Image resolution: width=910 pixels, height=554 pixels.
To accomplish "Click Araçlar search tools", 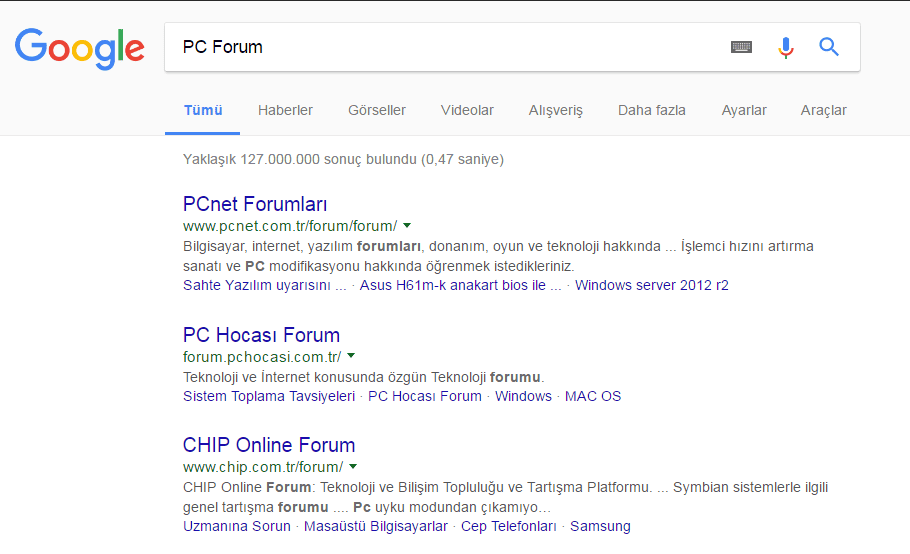I will pos(824,110).
